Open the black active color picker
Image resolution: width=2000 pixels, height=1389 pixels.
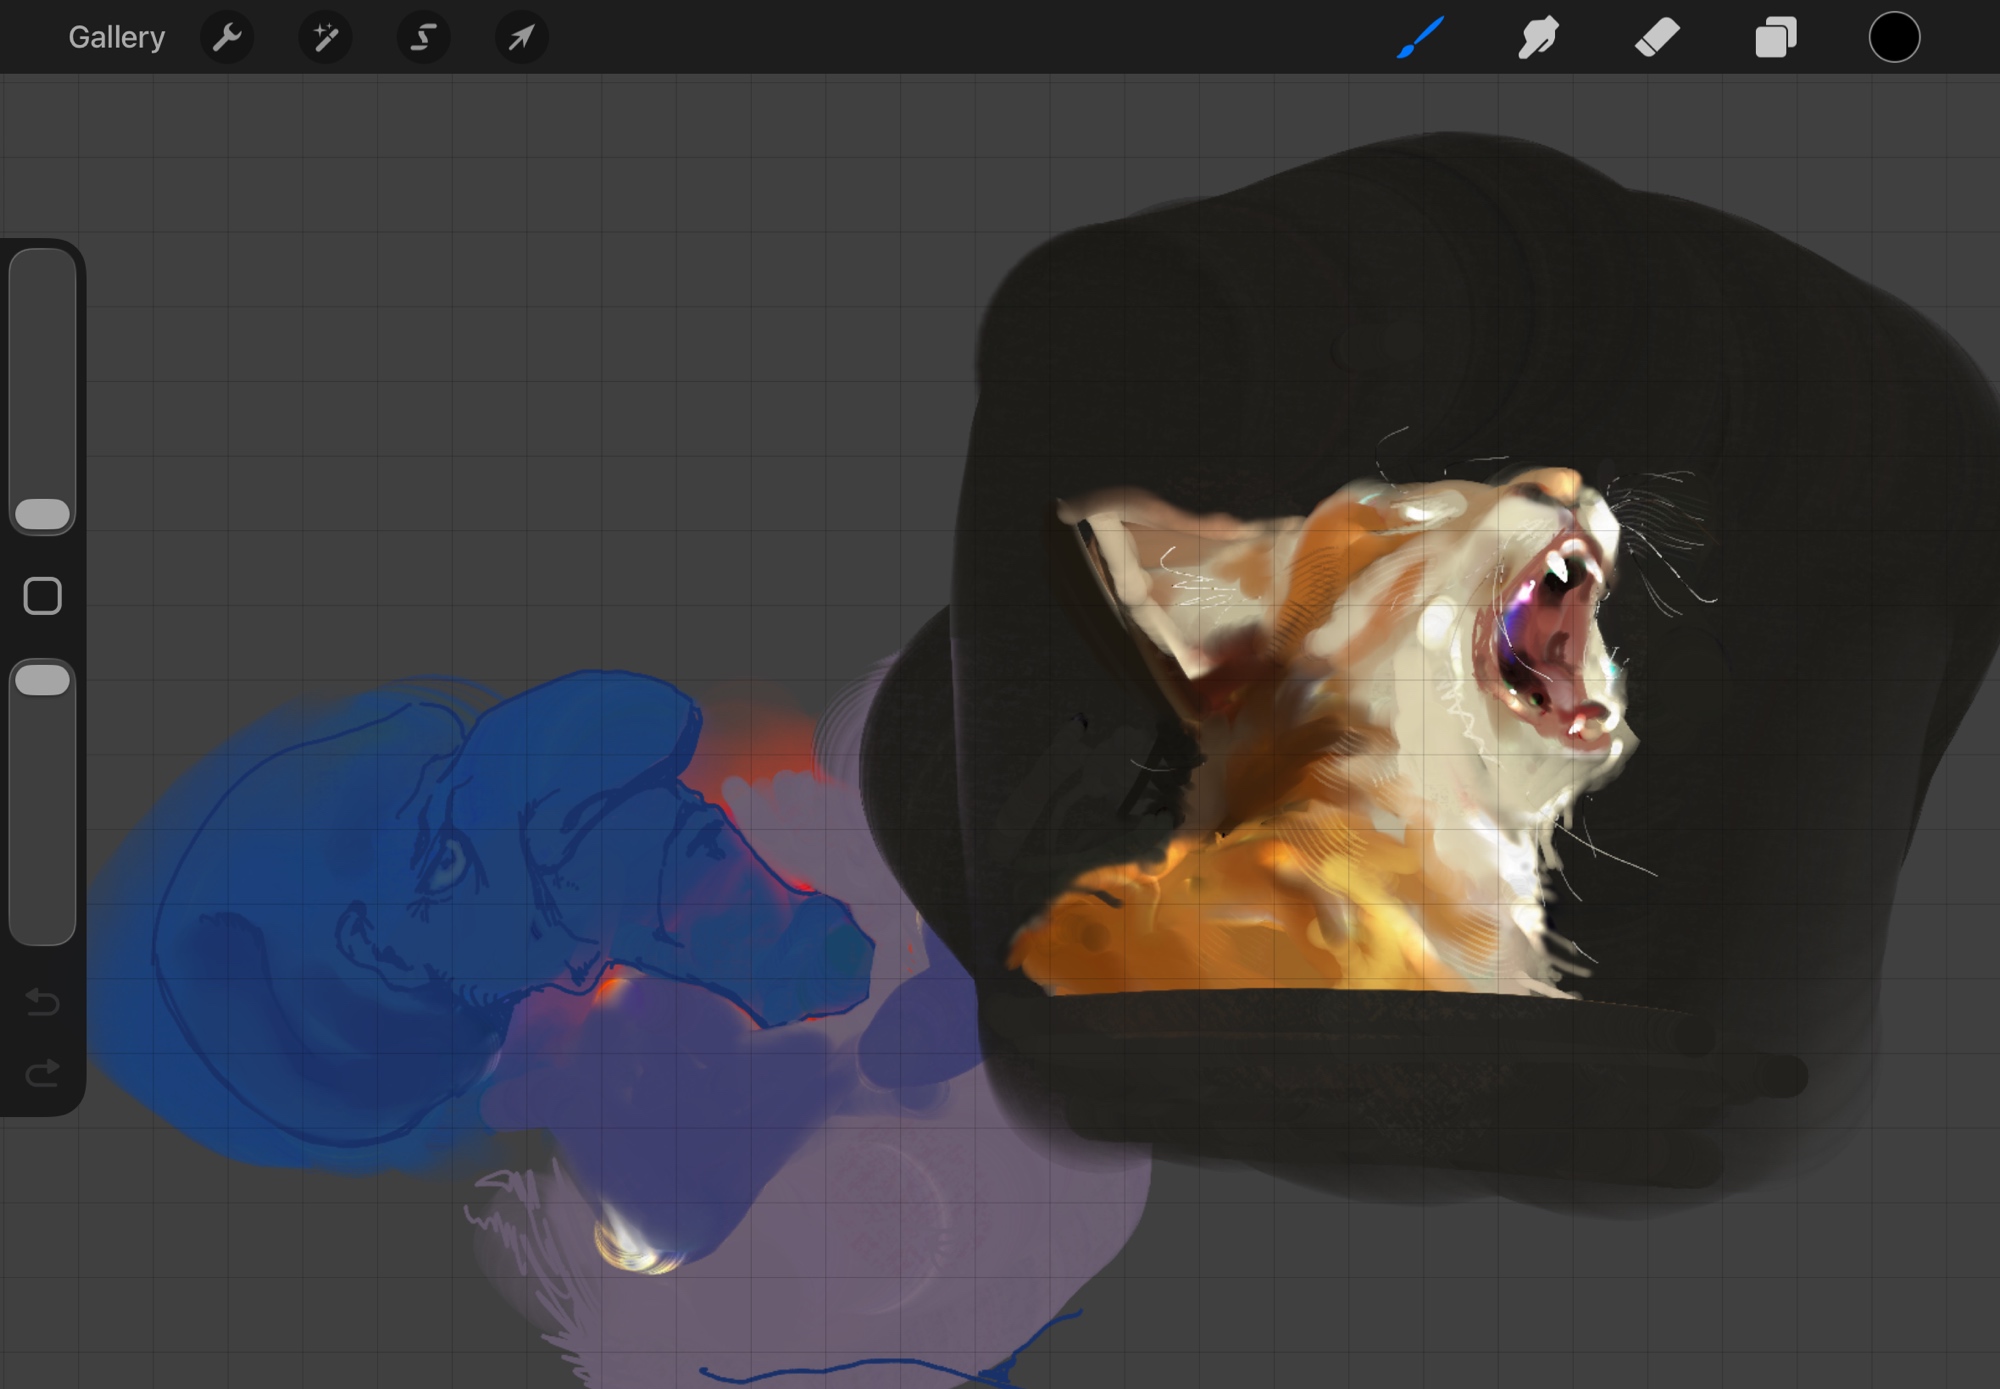1894,38
